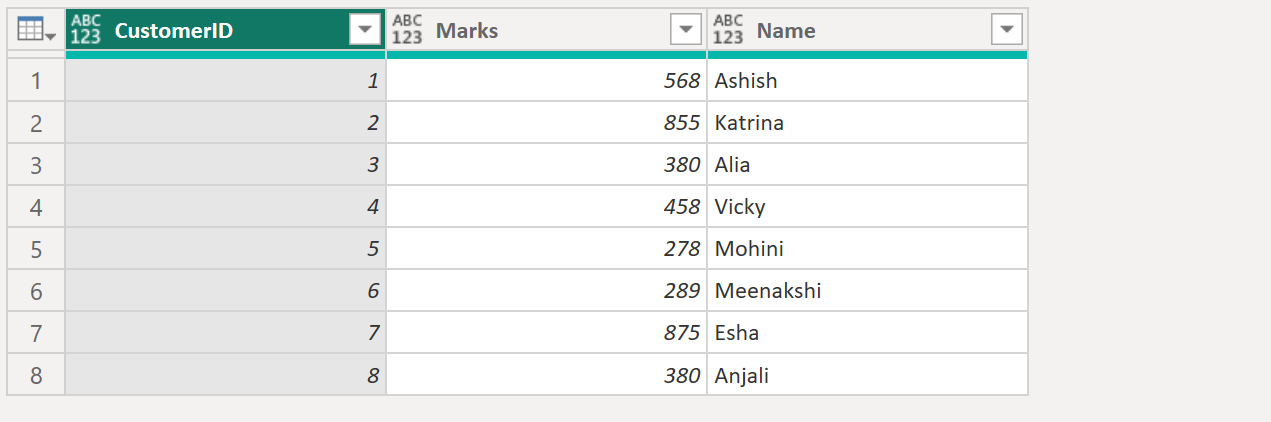
Task: Select row number 5
Action: point(36,249)
